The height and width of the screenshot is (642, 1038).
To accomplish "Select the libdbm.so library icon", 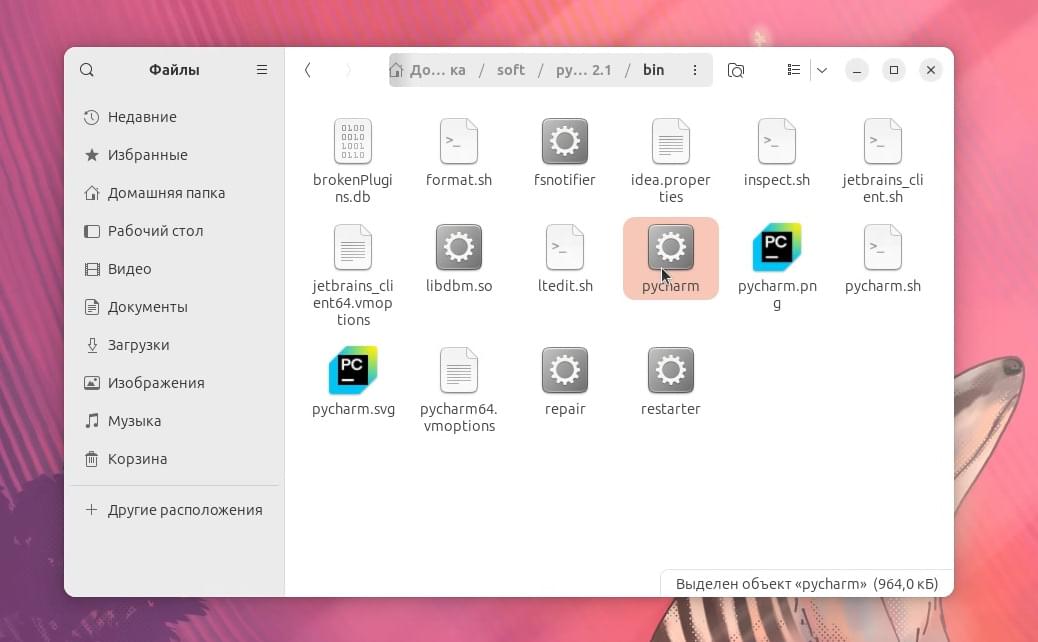I will click(x=459, y=247).
